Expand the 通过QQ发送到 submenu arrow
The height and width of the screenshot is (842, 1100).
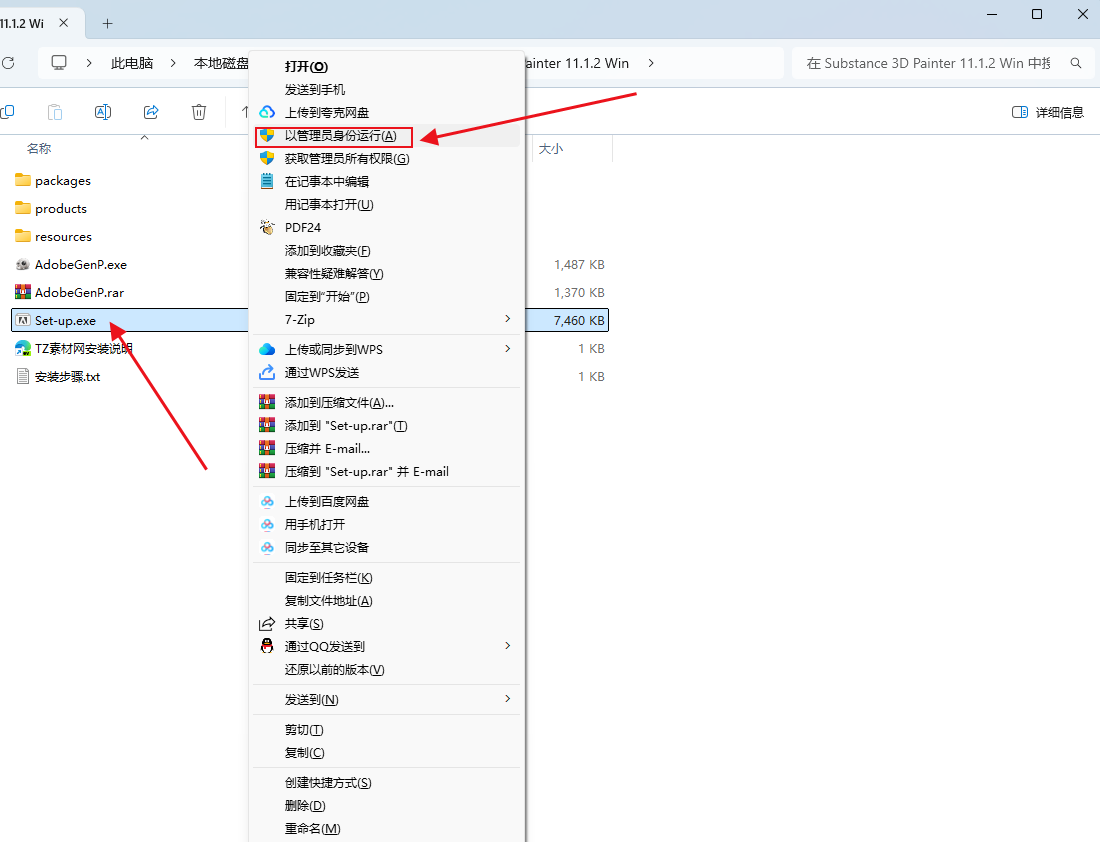coord(507,646)
